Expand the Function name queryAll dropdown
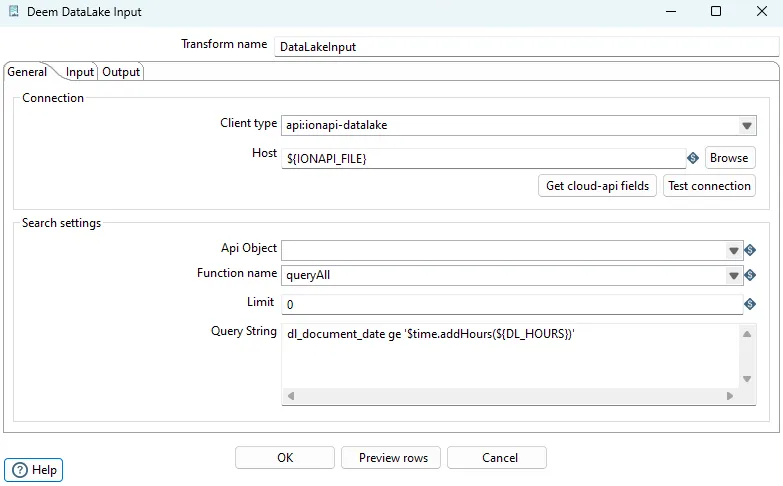 [734, 276]
